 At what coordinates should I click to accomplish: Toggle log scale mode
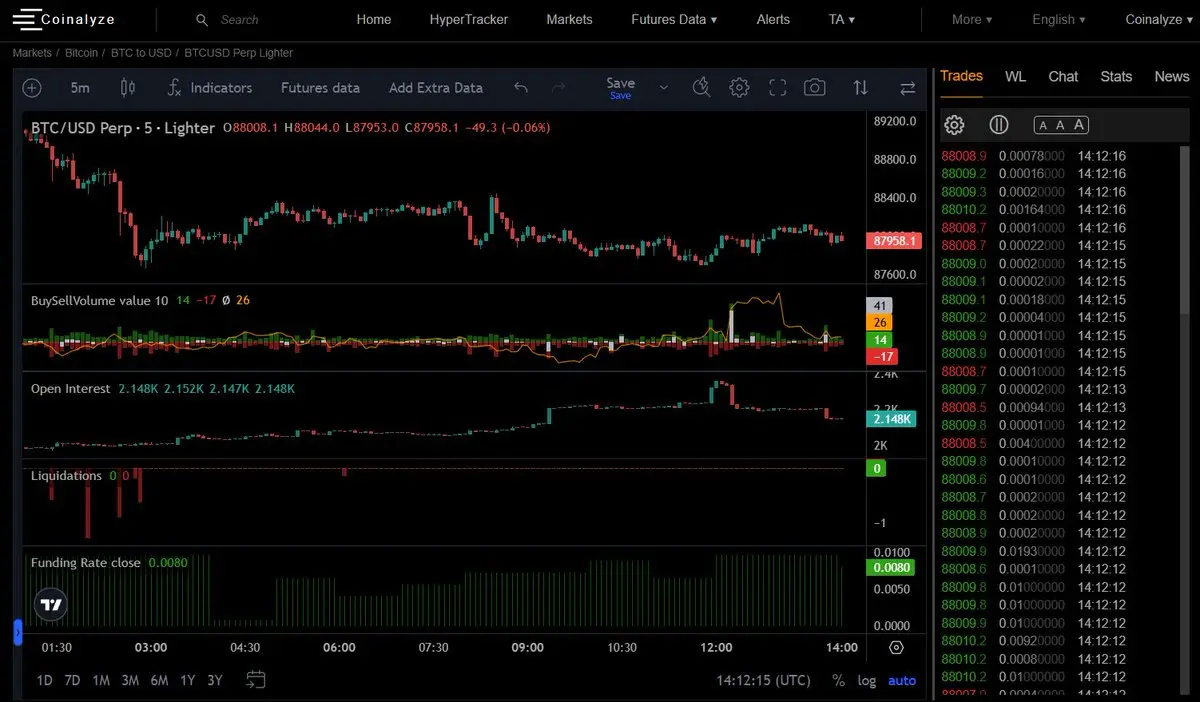pos(867,681)
